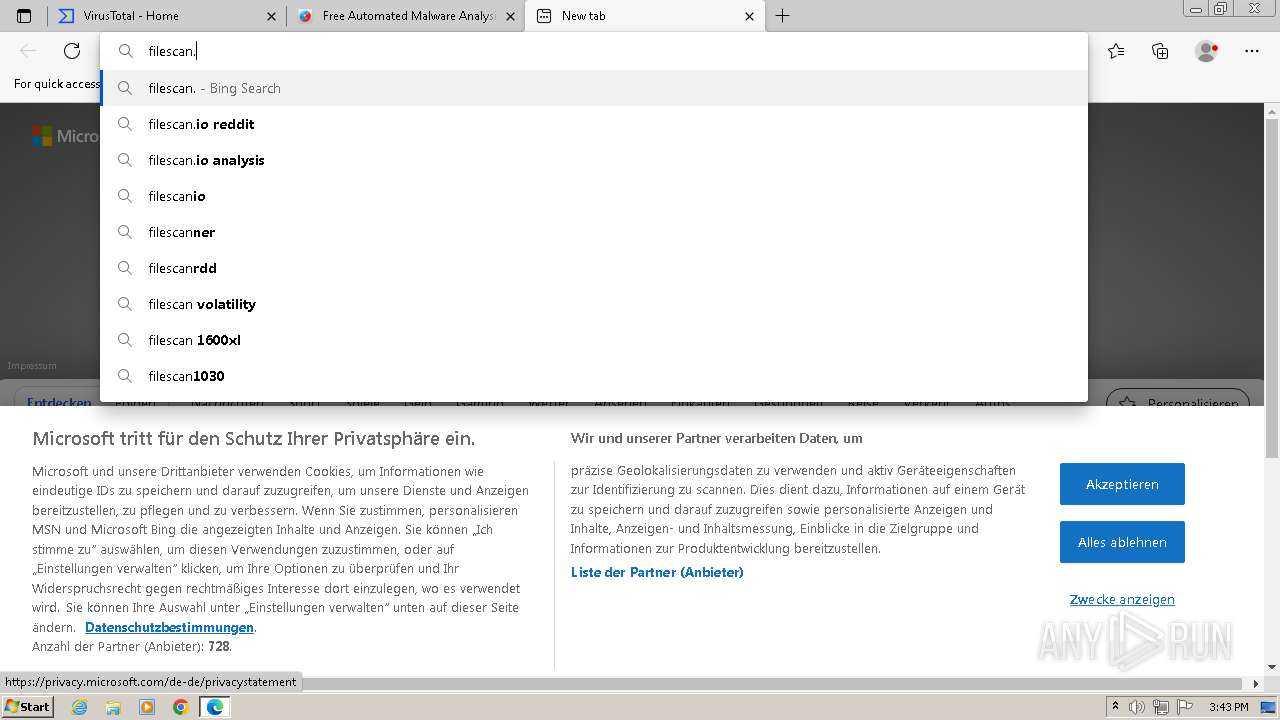1280x720 pixels.
Task: Open the Windows Start button
Action: coord(27,706)
